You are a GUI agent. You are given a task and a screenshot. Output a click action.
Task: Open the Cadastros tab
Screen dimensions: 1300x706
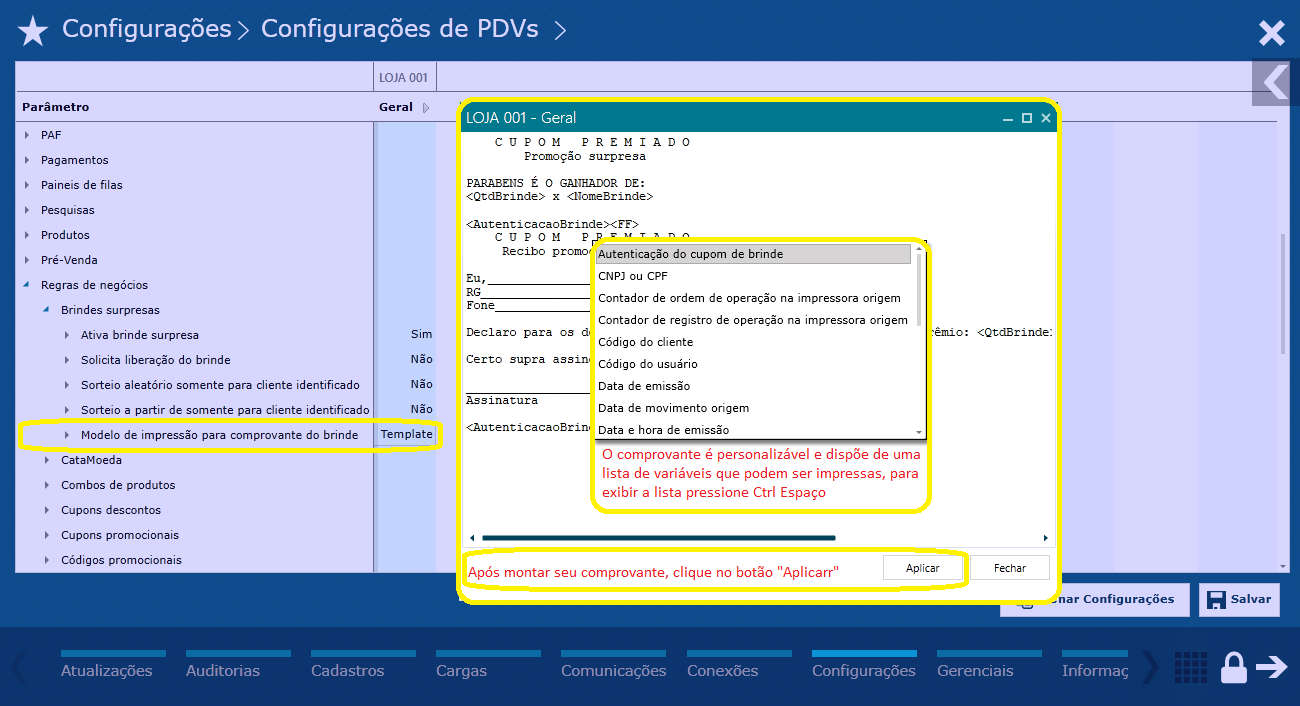[x=348, y=670]
